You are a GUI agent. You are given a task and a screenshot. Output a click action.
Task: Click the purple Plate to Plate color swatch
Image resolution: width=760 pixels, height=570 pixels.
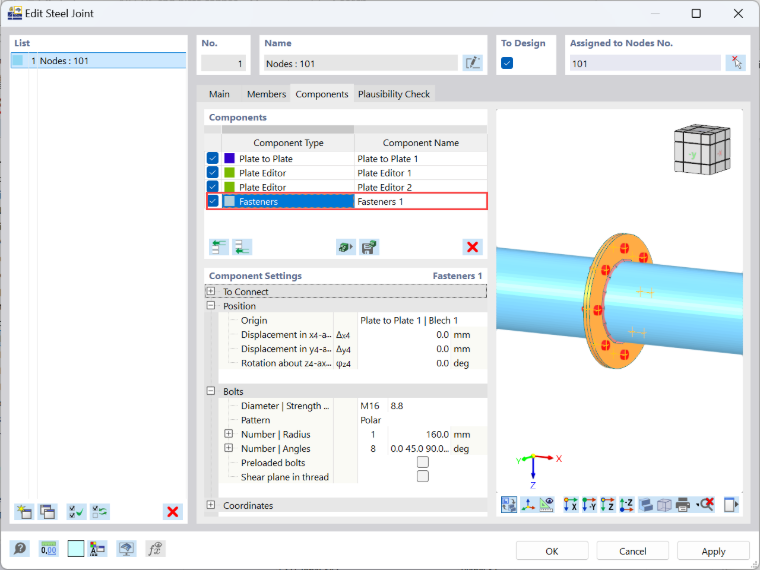[x=229, y=158]
